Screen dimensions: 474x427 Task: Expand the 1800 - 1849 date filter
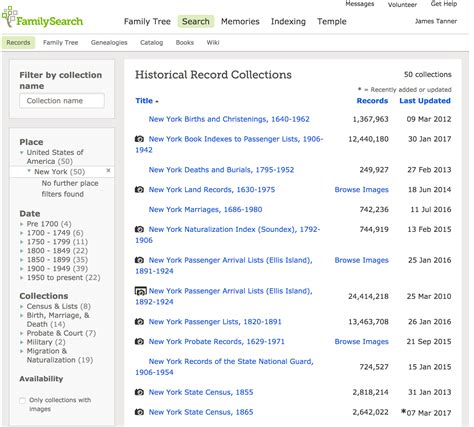point(22,251)
